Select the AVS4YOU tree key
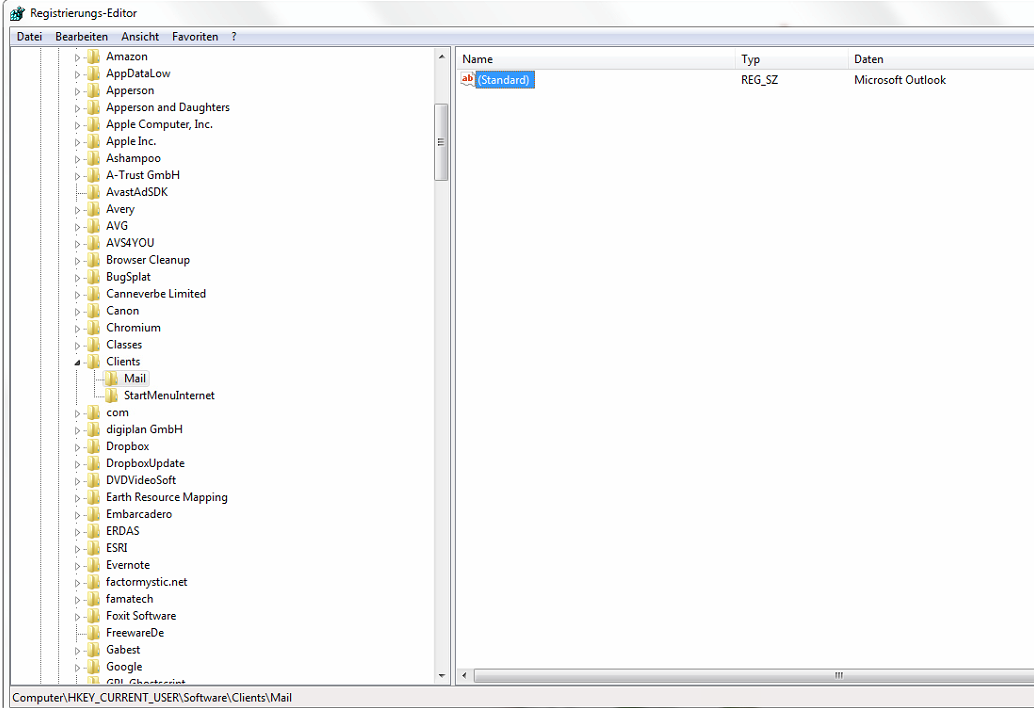The height and width of the screenshot is (708, 1034). (x=130, y=243)
